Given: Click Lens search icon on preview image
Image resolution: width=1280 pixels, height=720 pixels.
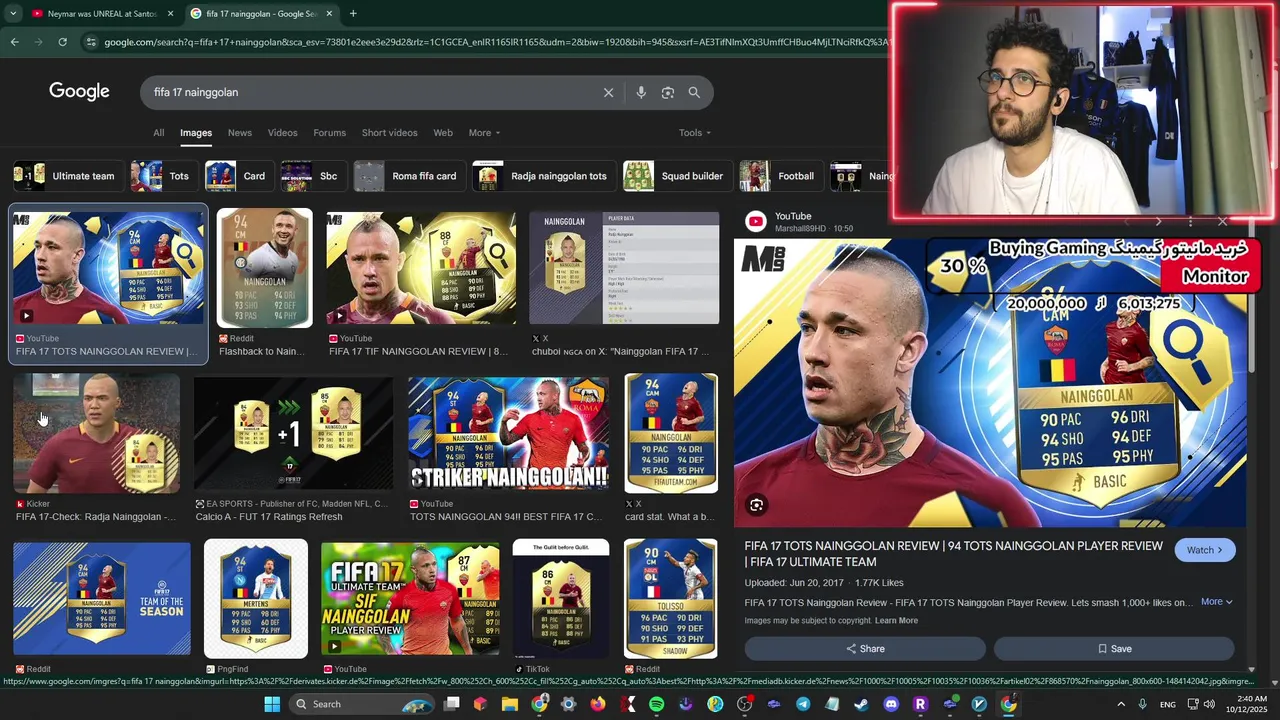Looking at the screenshot, I should (x=756, y=506).
